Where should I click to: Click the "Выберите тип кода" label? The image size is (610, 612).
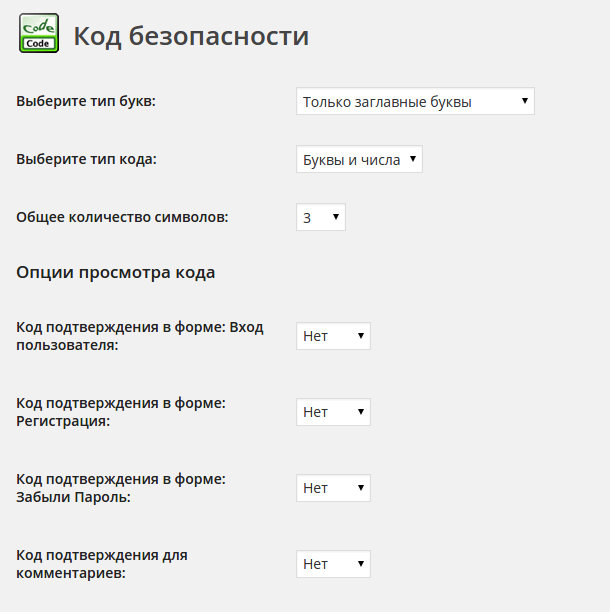[86, 159]
